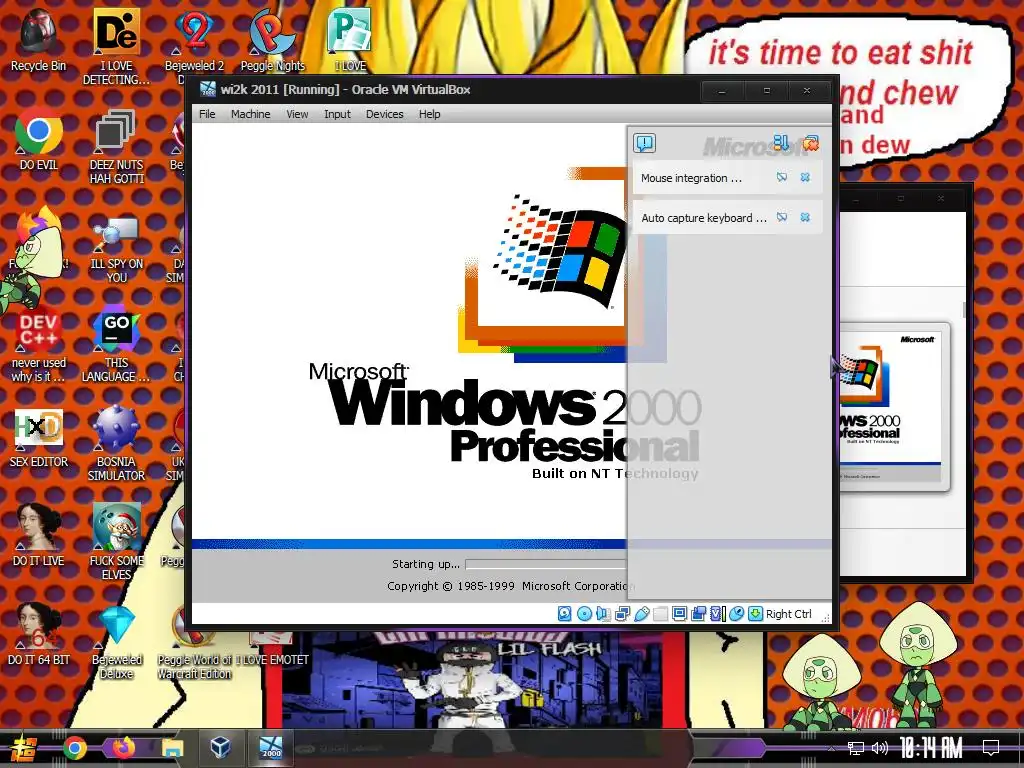Delete all finished notifications icon
The height and width of the screenshot is (768, 1024).
(x=810, y=142)
